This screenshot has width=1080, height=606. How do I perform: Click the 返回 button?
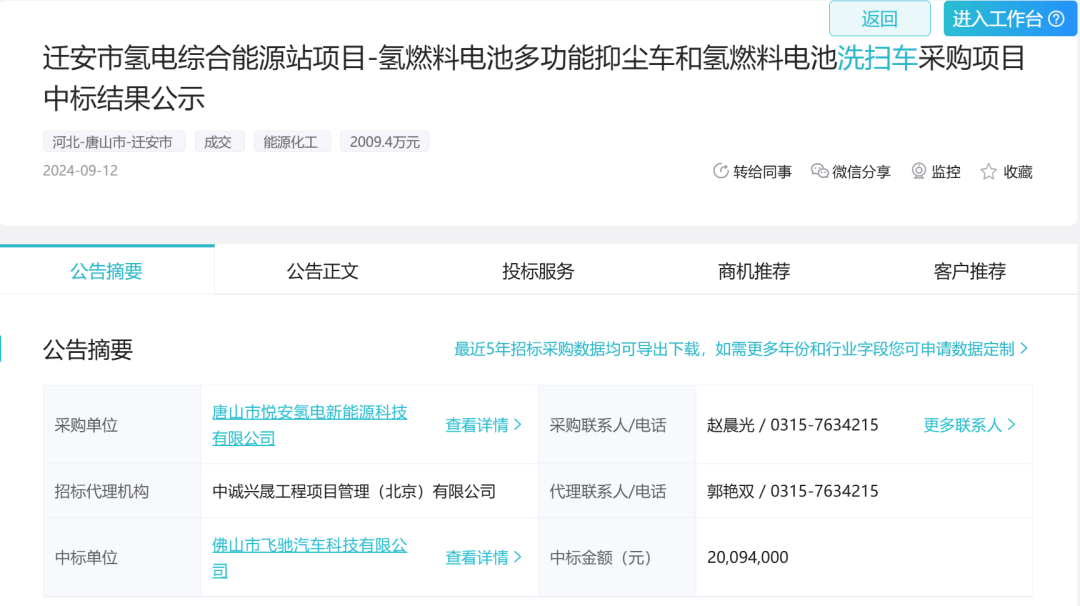coord(880,19)
